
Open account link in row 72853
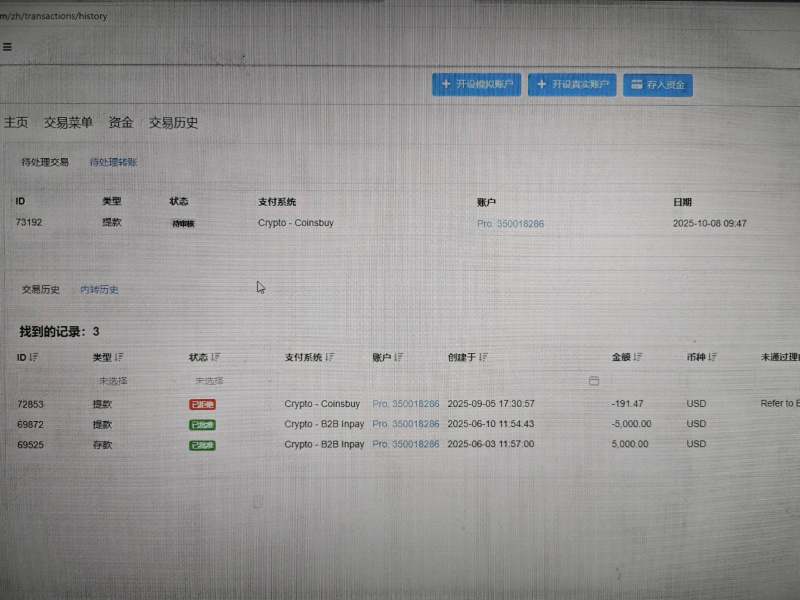coord(406,404)
